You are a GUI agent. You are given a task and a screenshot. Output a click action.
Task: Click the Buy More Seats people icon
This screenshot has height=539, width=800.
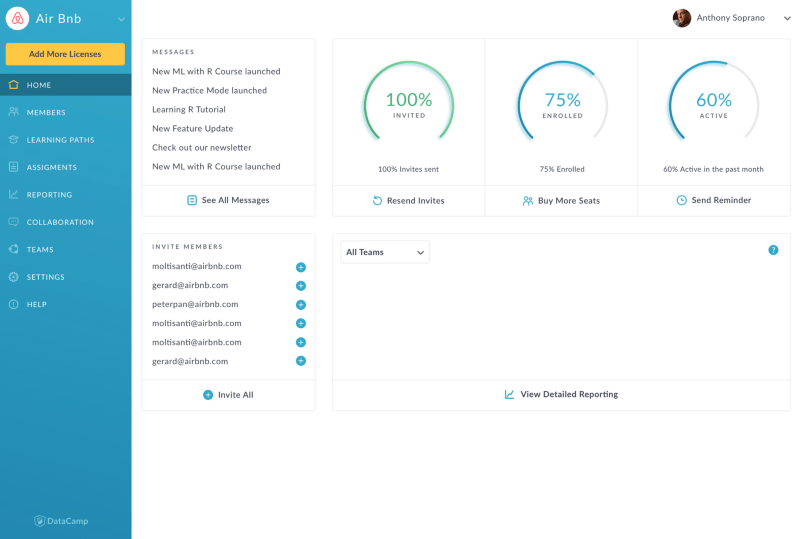pyautogui.click(x=528, y=201)
